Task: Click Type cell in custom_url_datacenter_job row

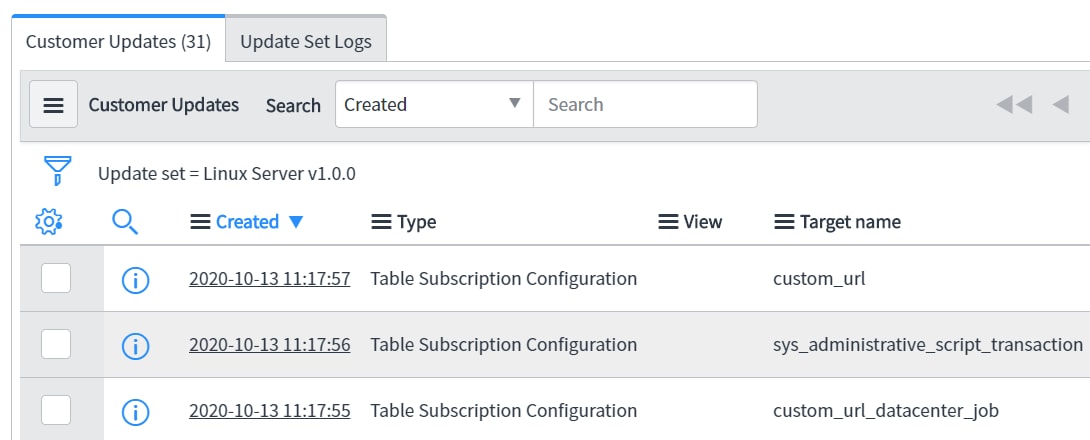Action: coord(503,411)
